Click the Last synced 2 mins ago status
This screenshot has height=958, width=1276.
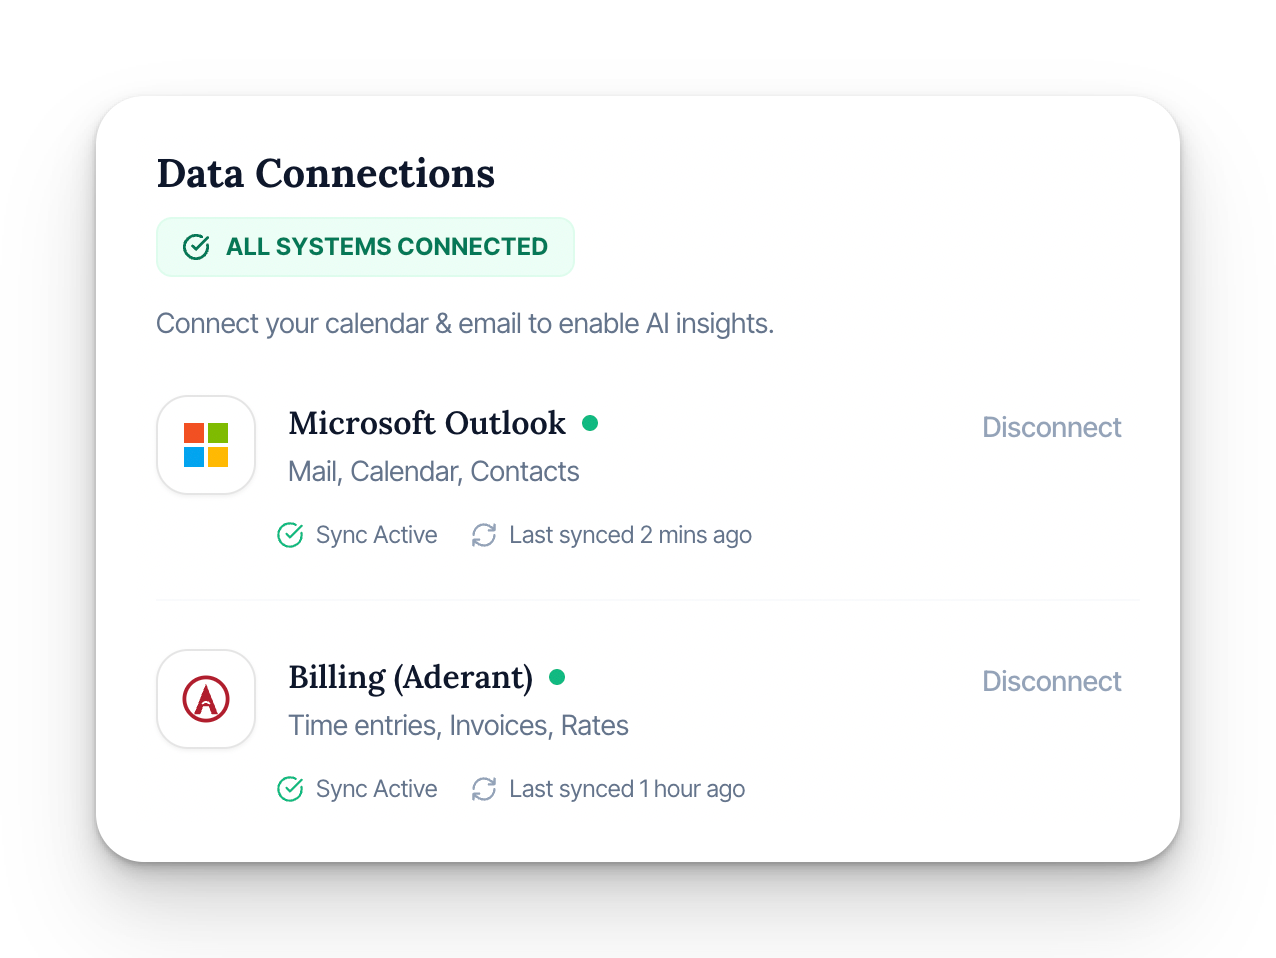click(630, 535)
